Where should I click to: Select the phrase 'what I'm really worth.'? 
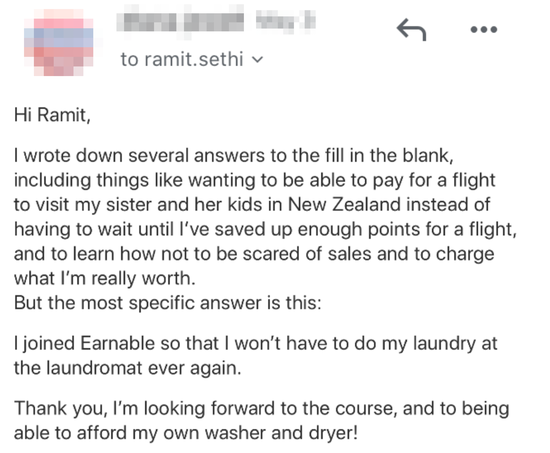[x=105, y=279]
